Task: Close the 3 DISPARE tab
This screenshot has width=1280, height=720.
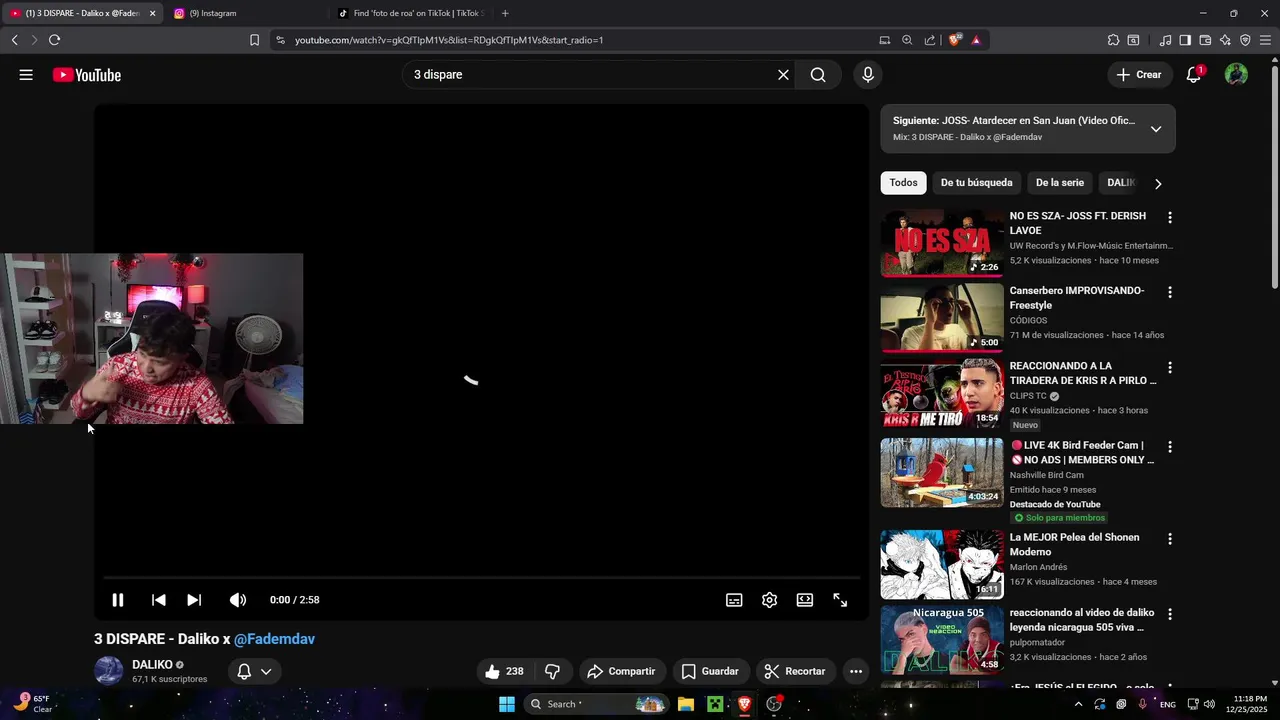Action: point(153,13)
